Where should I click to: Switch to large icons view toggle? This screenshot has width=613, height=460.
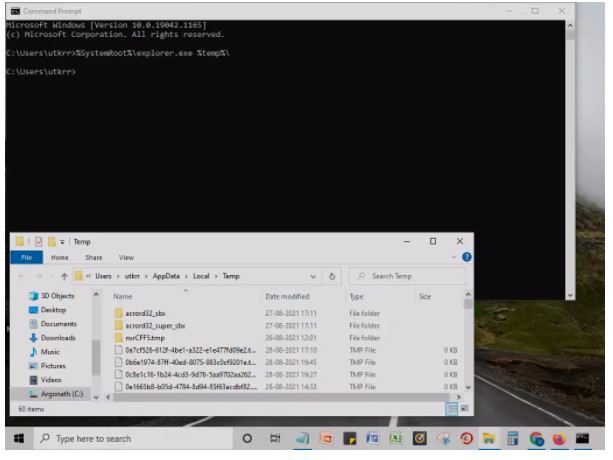tap(462, 409)
